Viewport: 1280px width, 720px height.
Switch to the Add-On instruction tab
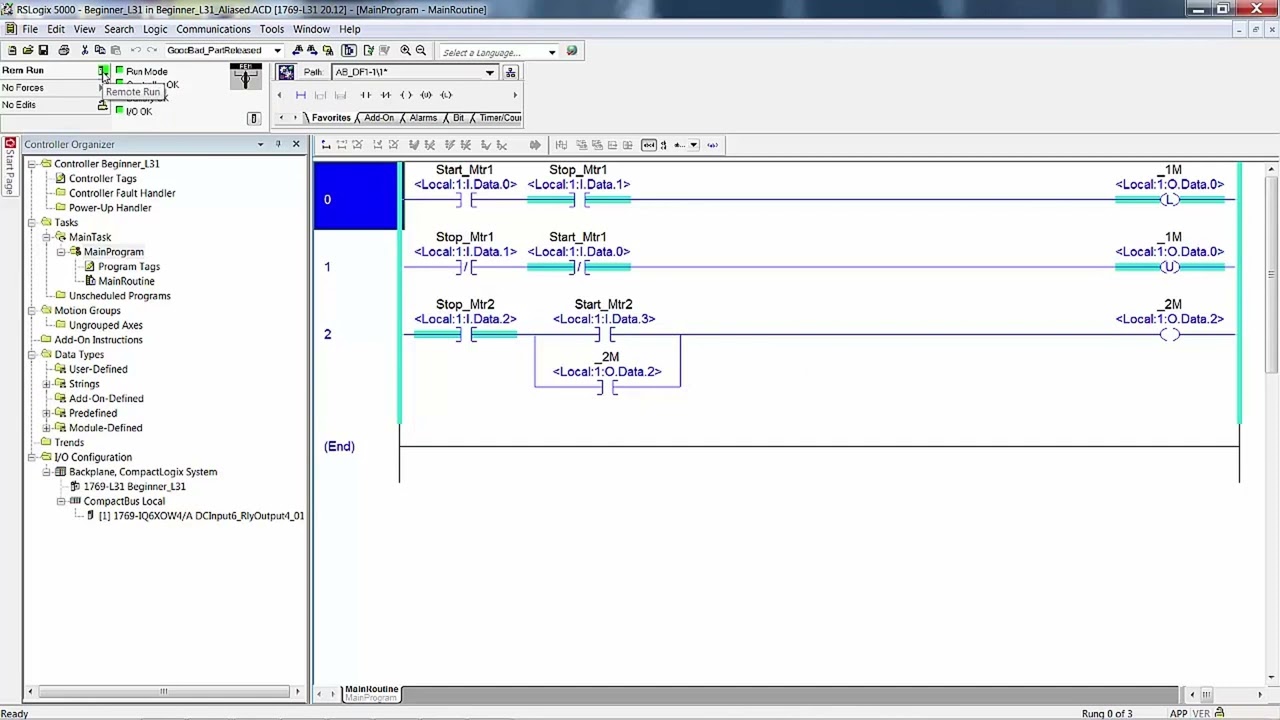click(x=379, y=118)
